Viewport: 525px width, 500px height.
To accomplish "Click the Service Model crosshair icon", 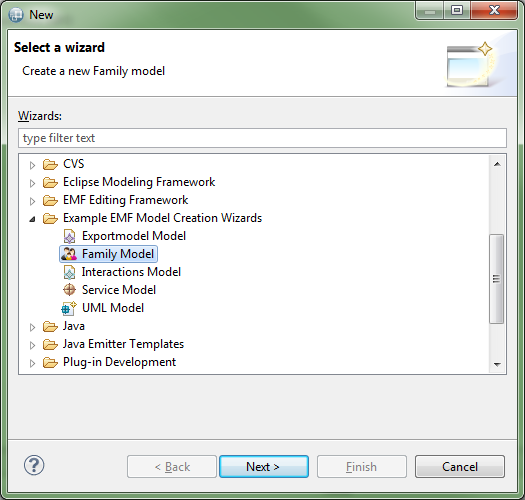I will [x=69, y=290].
